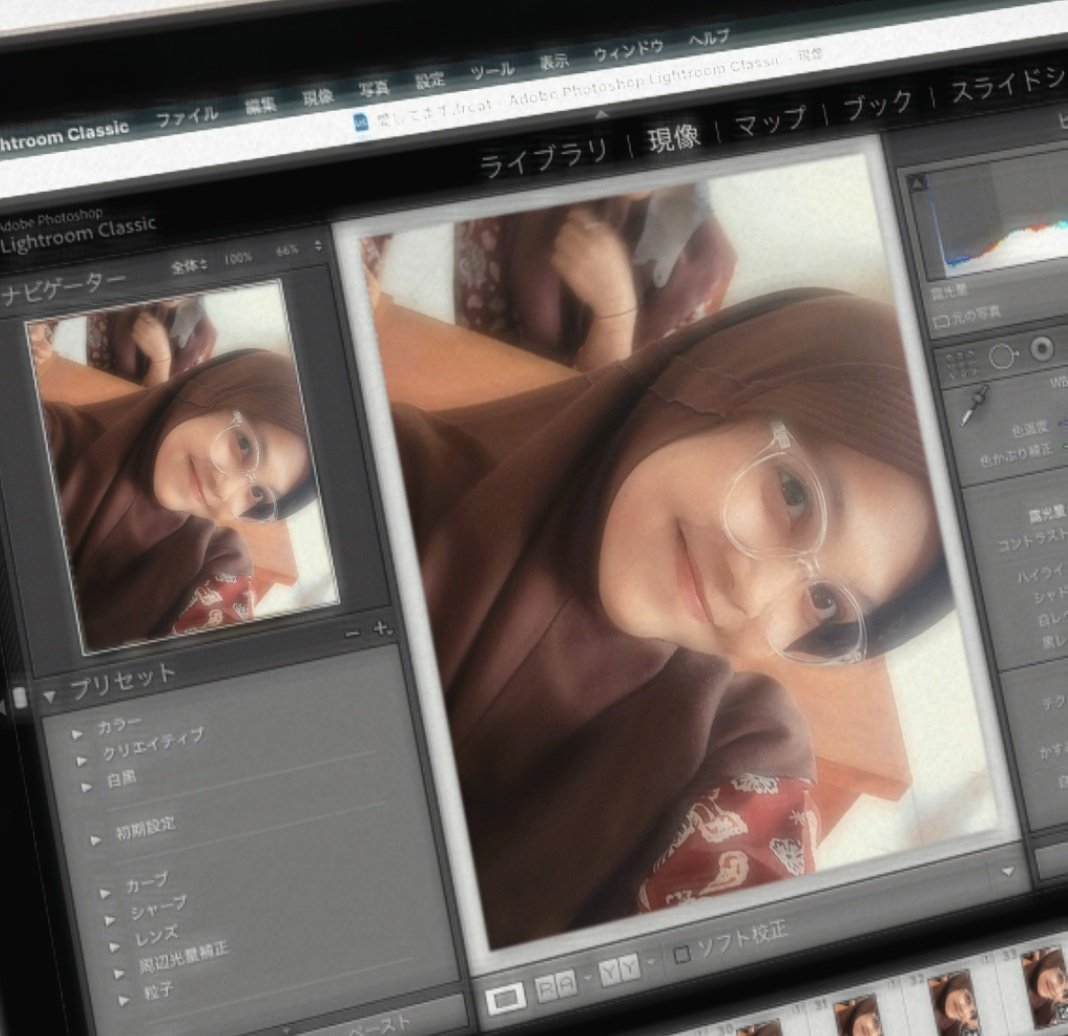This screenshot has height=1036, width=1068.
Task: Tick the 元の写真 checkbox under histogram
Action: [942, 321]
